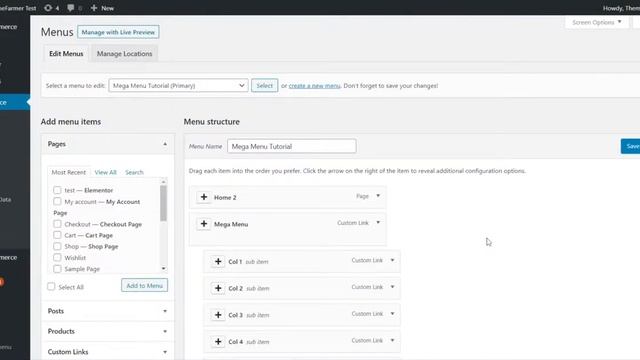Click the plus icon on Col 4
Screen dimensions: 640x360
[218, 341]
